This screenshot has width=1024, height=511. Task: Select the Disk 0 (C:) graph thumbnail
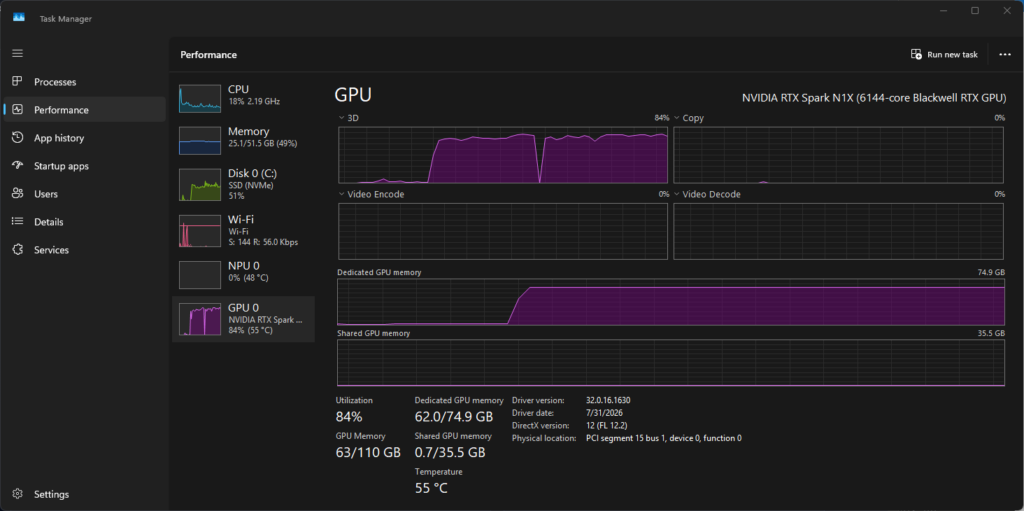200,185
